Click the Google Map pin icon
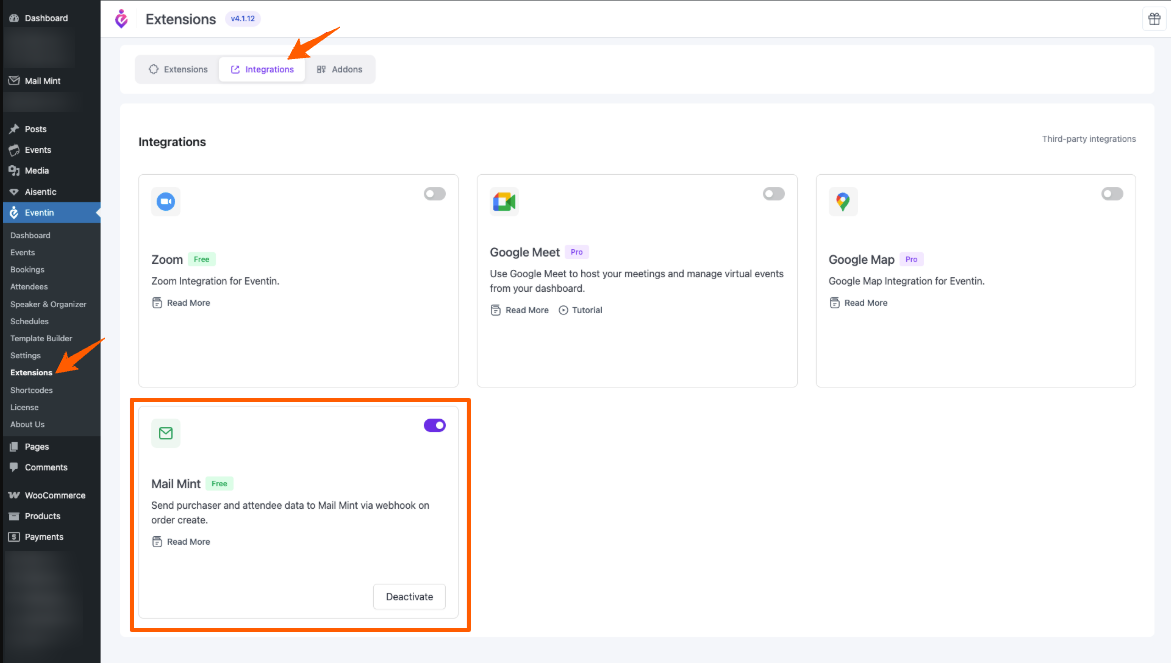This screenshot has height=663, width=1171. pyautogui.click(x=842, y=202)
